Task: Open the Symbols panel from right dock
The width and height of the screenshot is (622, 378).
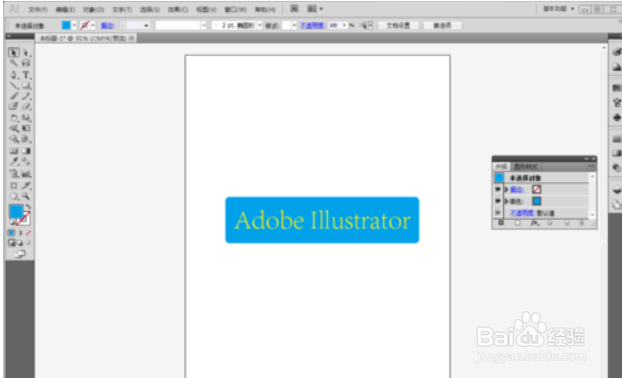Action: tap(616, 117)
